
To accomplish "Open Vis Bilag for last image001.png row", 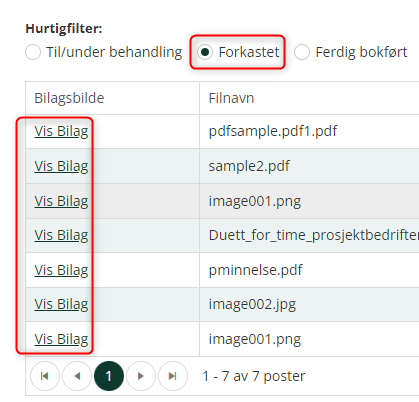I will pos(61,339).
